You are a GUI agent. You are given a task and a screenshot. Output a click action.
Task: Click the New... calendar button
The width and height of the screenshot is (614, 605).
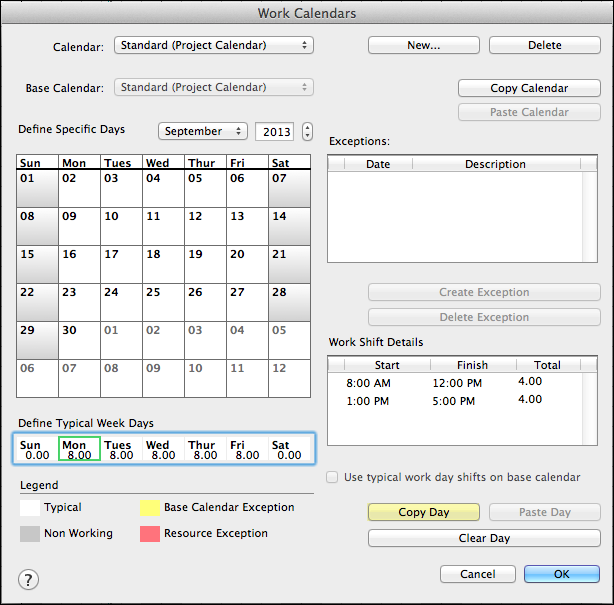424,45
